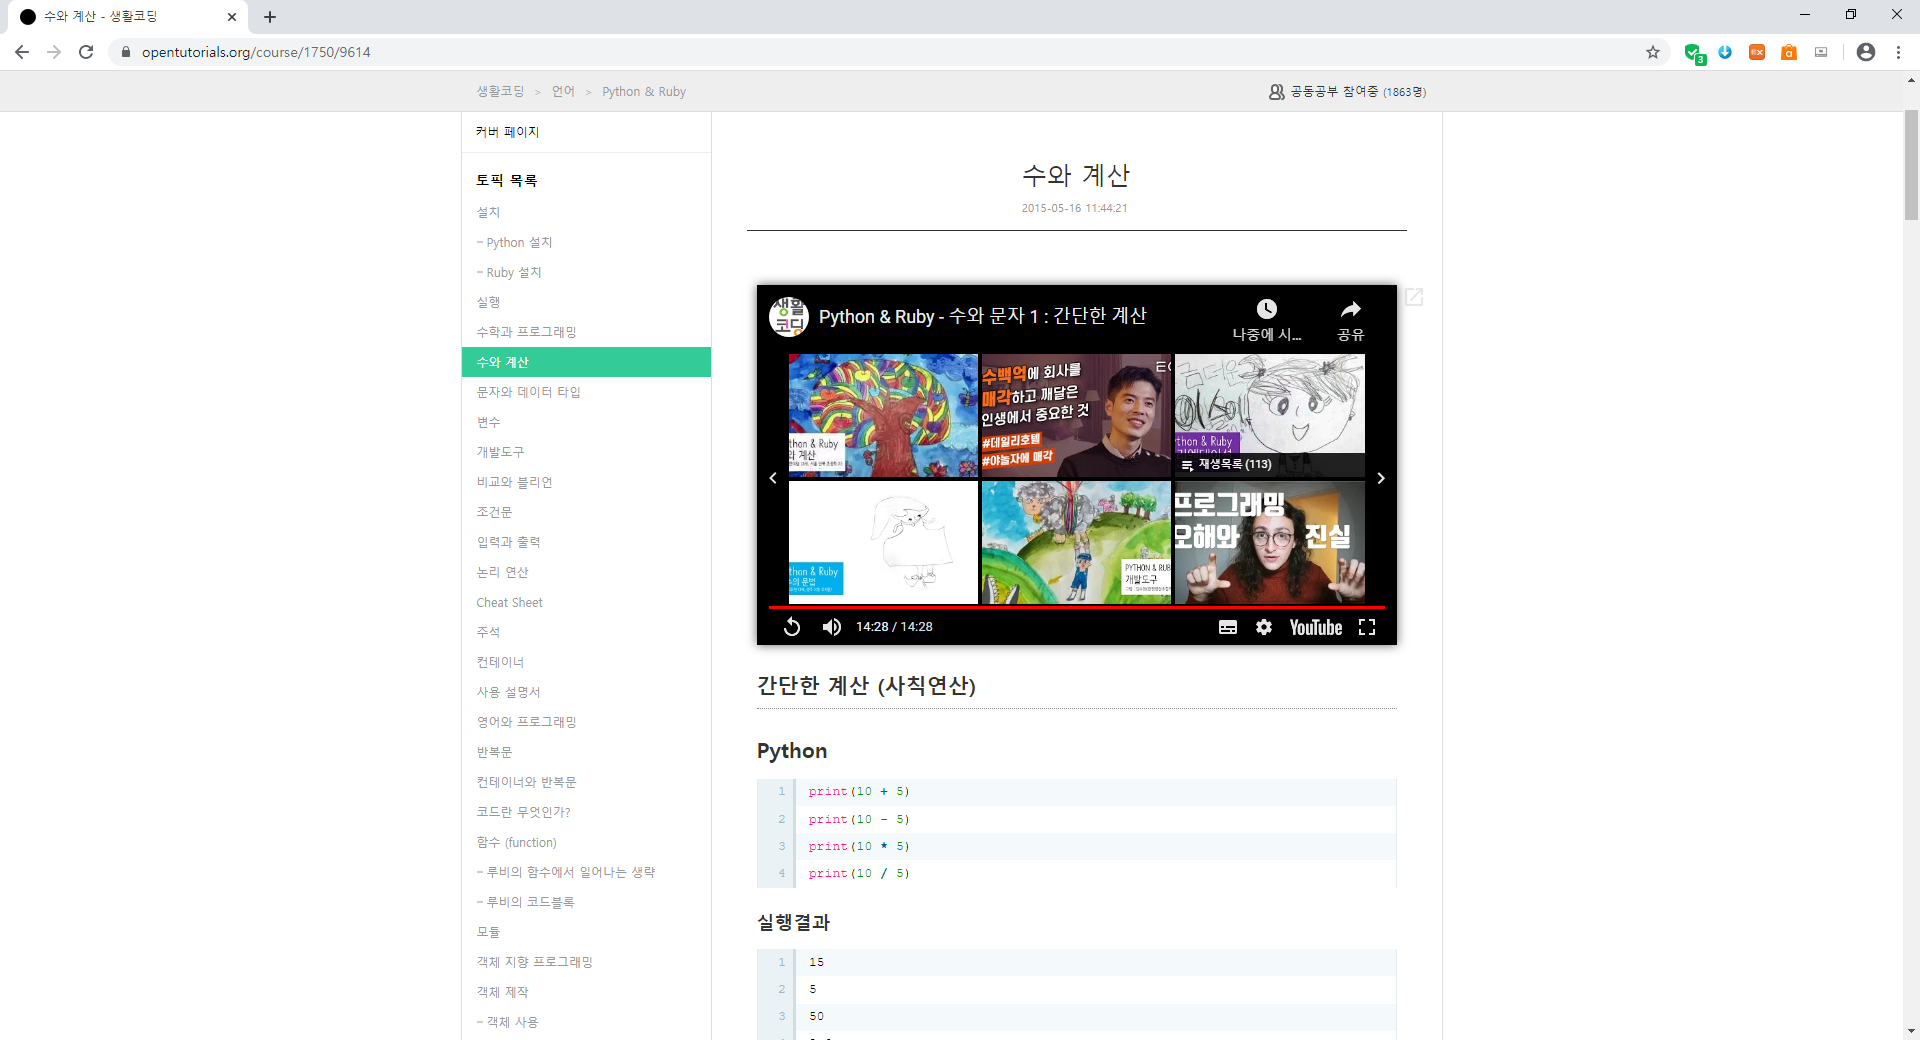
Task: Open the 함수 (function) topic
Action: 516,842
